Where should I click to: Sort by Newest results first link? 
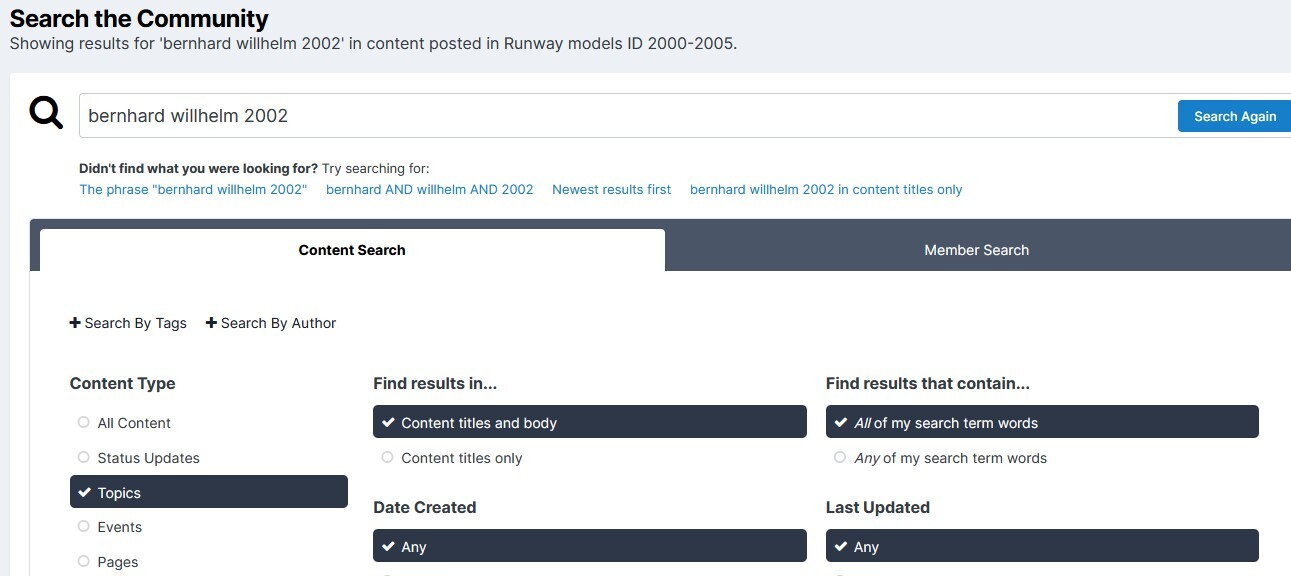(x=611, y=189)
